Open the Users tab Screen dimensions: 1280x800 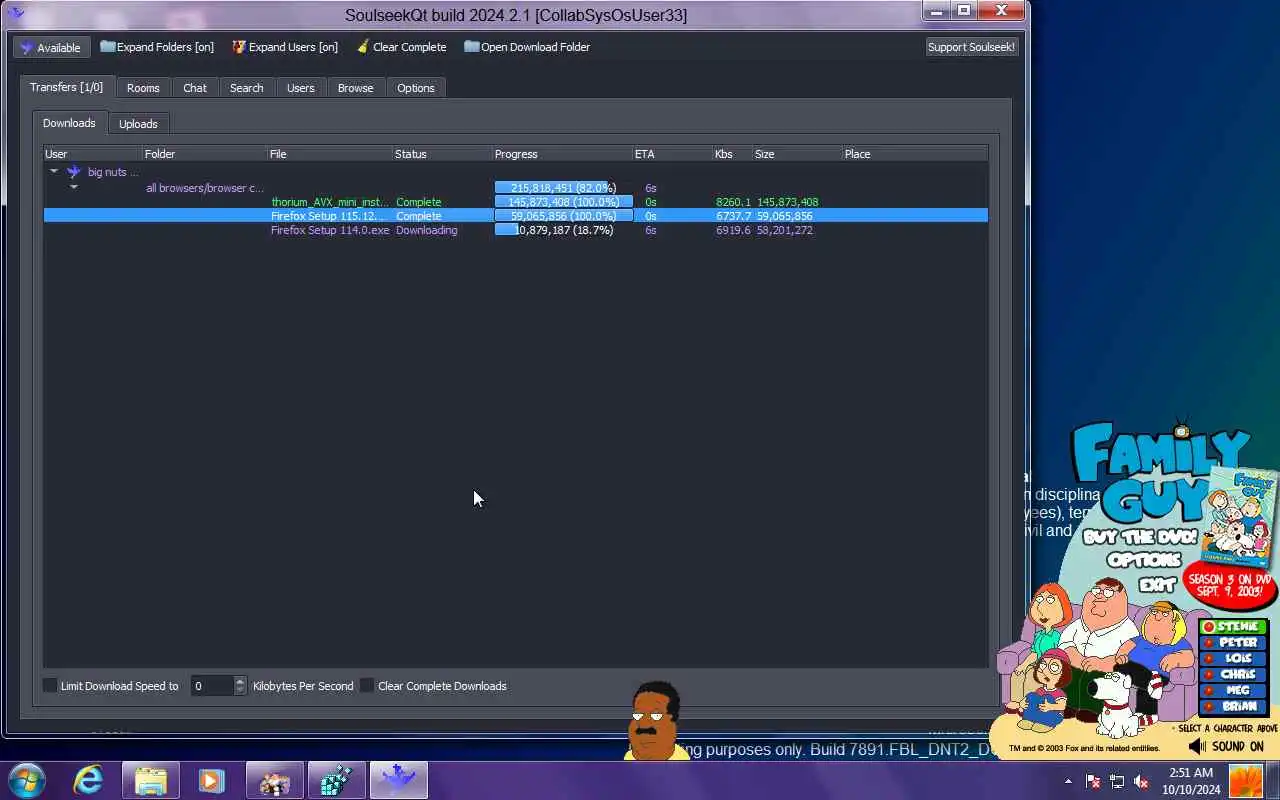click(x=300, y=88)
